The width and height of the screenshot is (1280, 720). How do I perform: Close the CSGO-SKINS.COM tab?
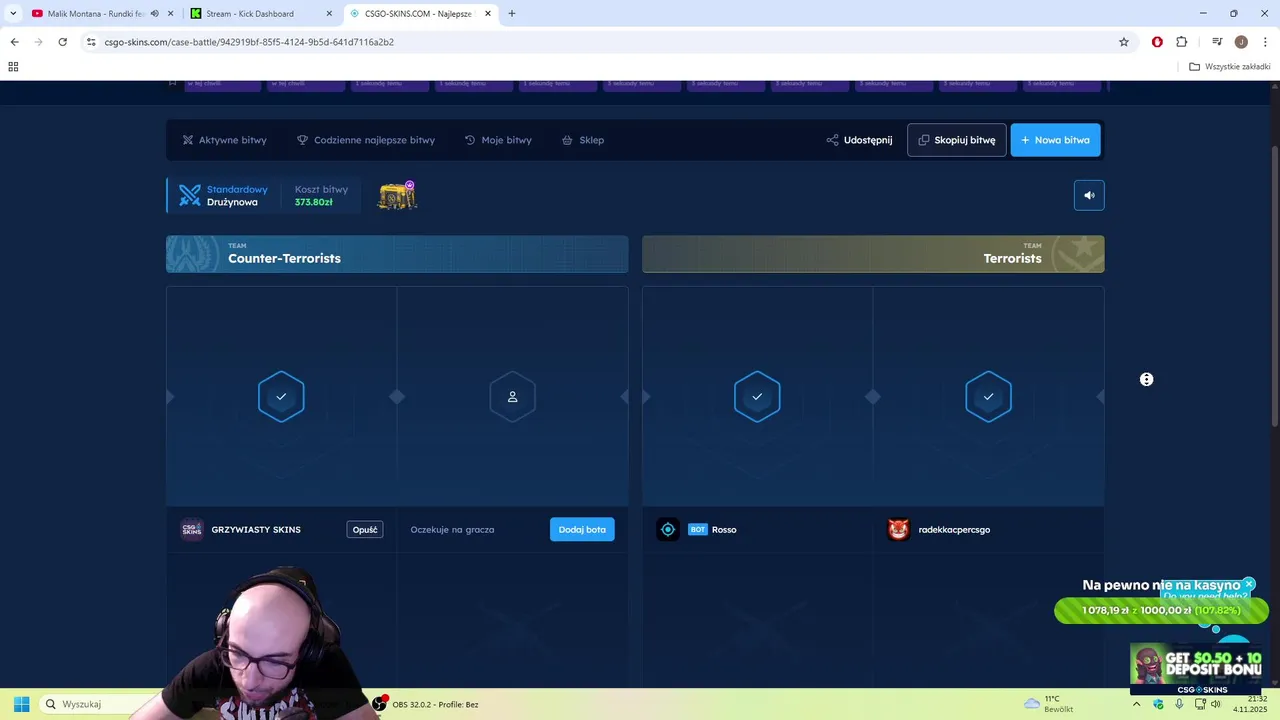(488, 14)
